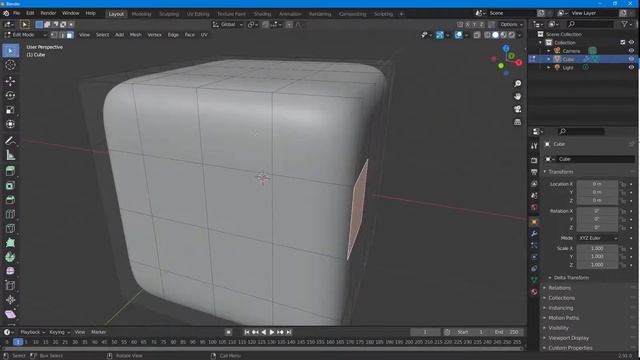Open the Object properties orange square tab

pos(534,222)
